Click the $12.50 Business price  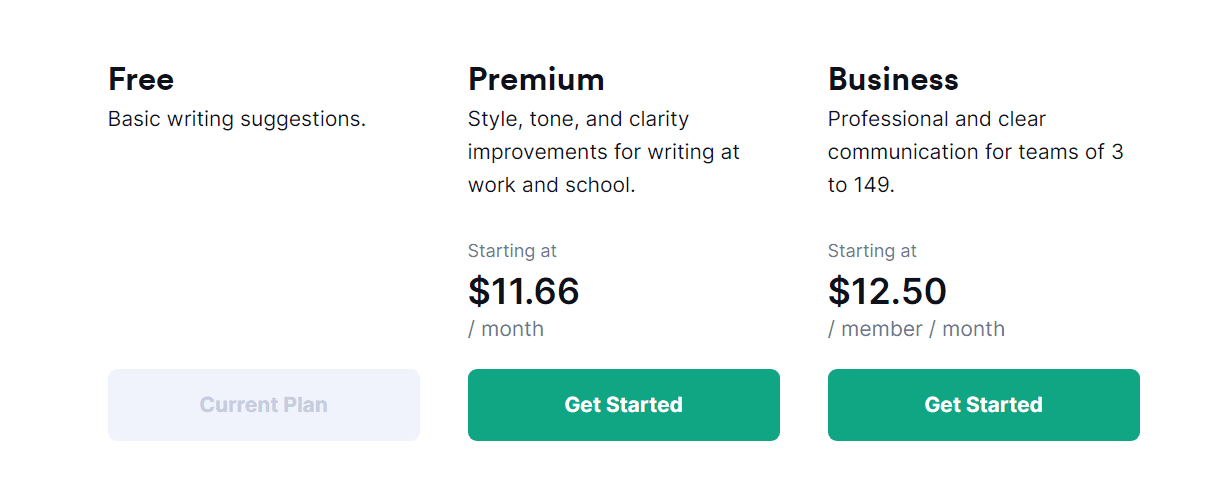pyautogui.click(x=887, y=291)
